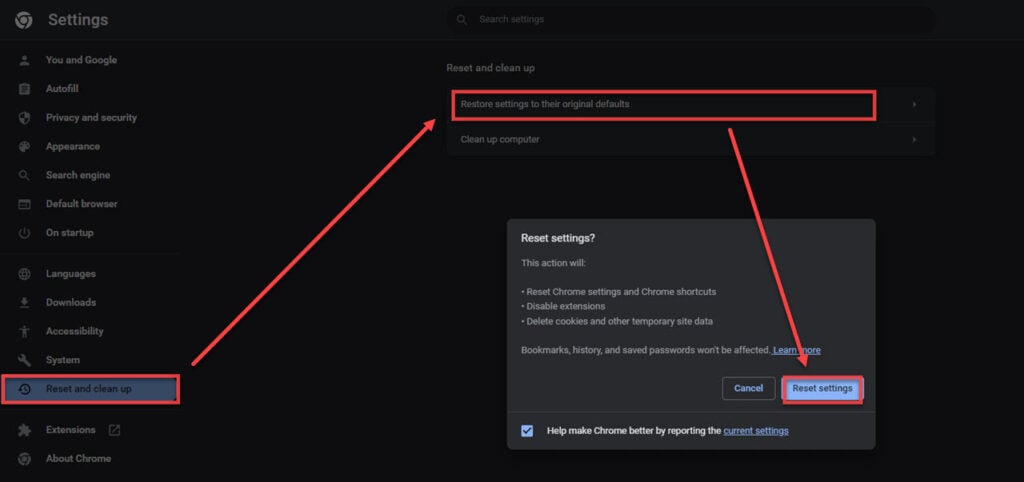Viewport: 1024px width, 482px height.
Task: Click the Accessibility figure icon
Action: (x=24, y=331)
